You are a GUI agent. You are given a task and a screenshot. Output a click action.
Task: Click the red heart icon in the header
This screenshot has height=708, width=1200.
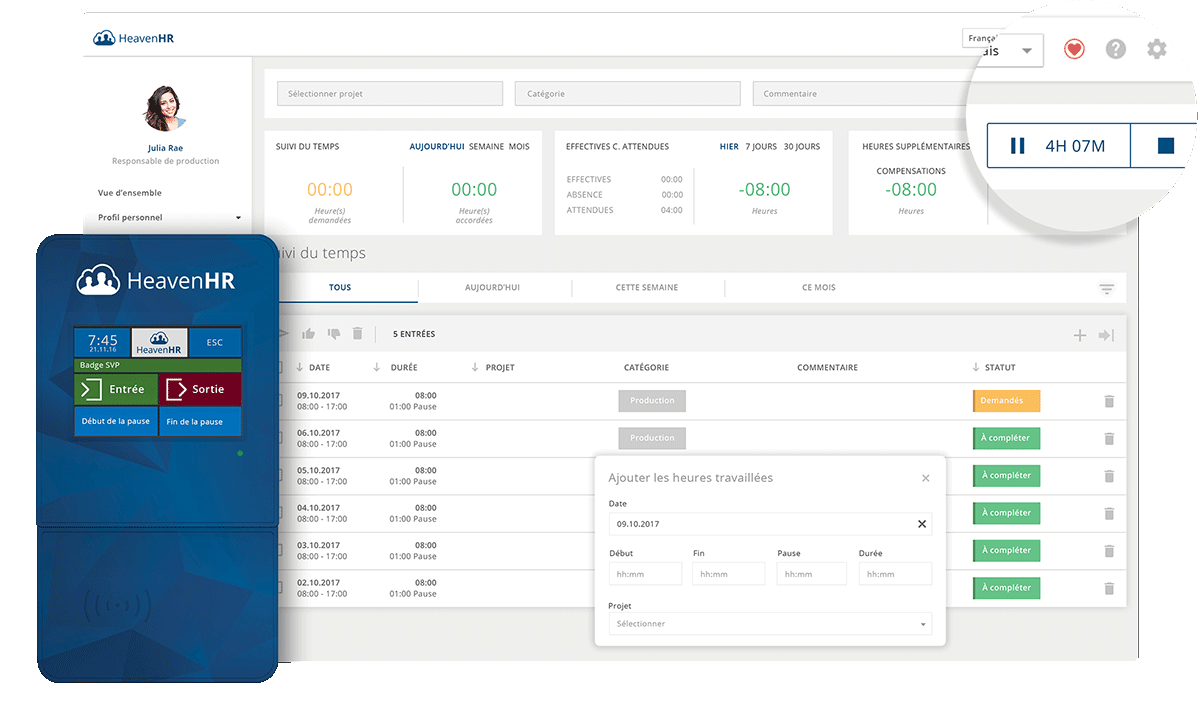click(x=1074, y=48)
